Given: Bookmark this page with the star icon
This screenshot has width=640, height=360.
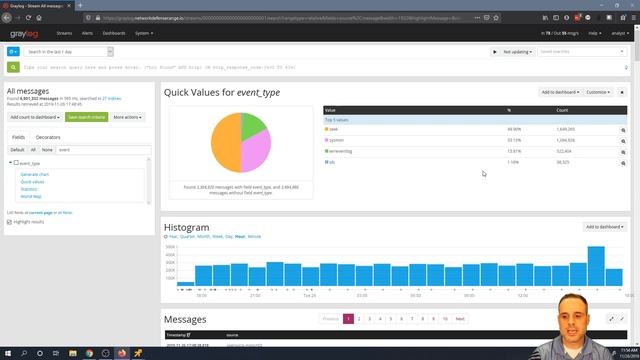Looking at the screenshot, I should [x=496, y=18].
